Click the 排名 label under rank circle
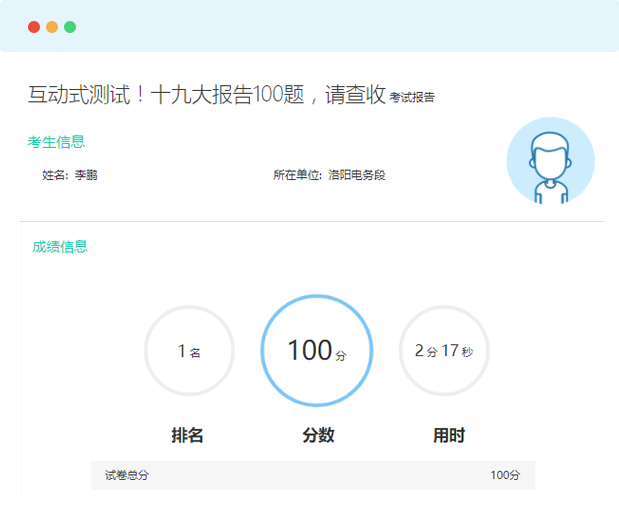Image resolution: width=619 pixels, height=530 pixels. pyautogui.click(x=188, y=436)
